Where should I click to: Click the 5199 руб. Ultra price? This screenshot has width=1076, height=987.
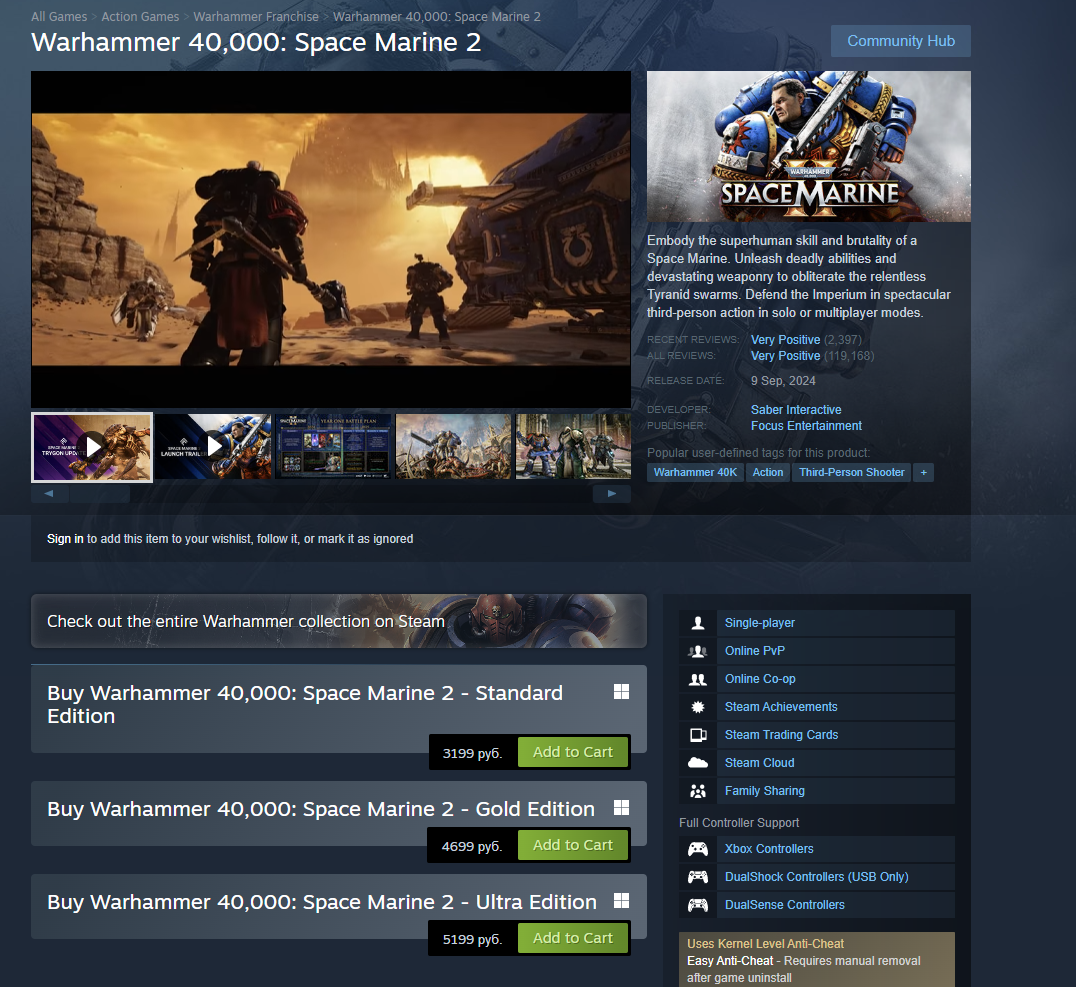click(472, 939)
